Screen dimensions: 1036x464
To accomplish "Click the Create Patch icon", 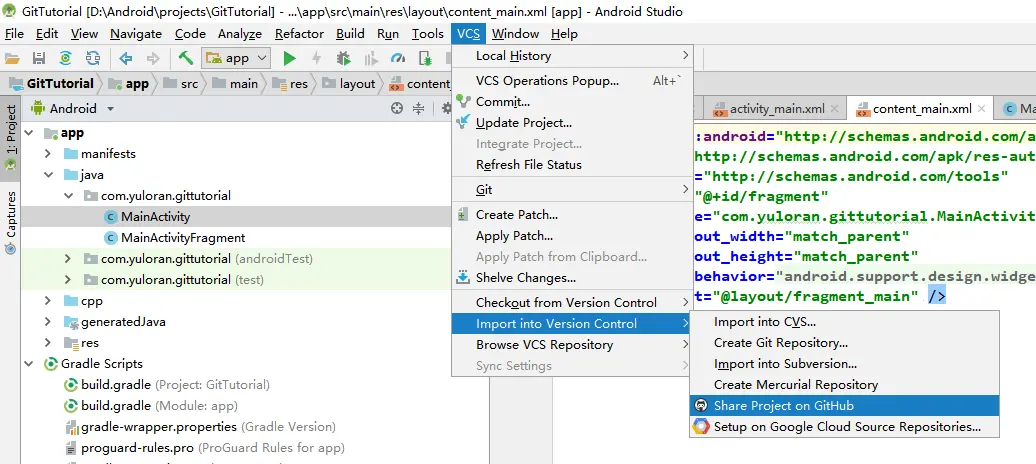I will [462, 215].
